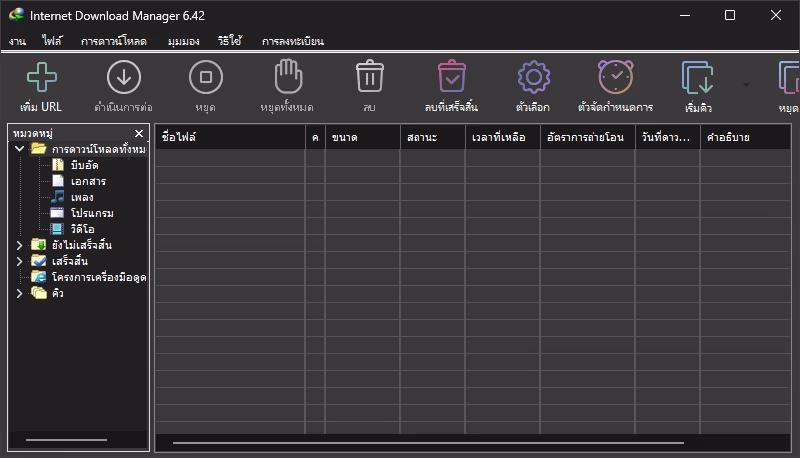The width and height of the screenshot is (800, 458).
Task: Expand the Queues (คิว) tree node
Action: (19, 293)
